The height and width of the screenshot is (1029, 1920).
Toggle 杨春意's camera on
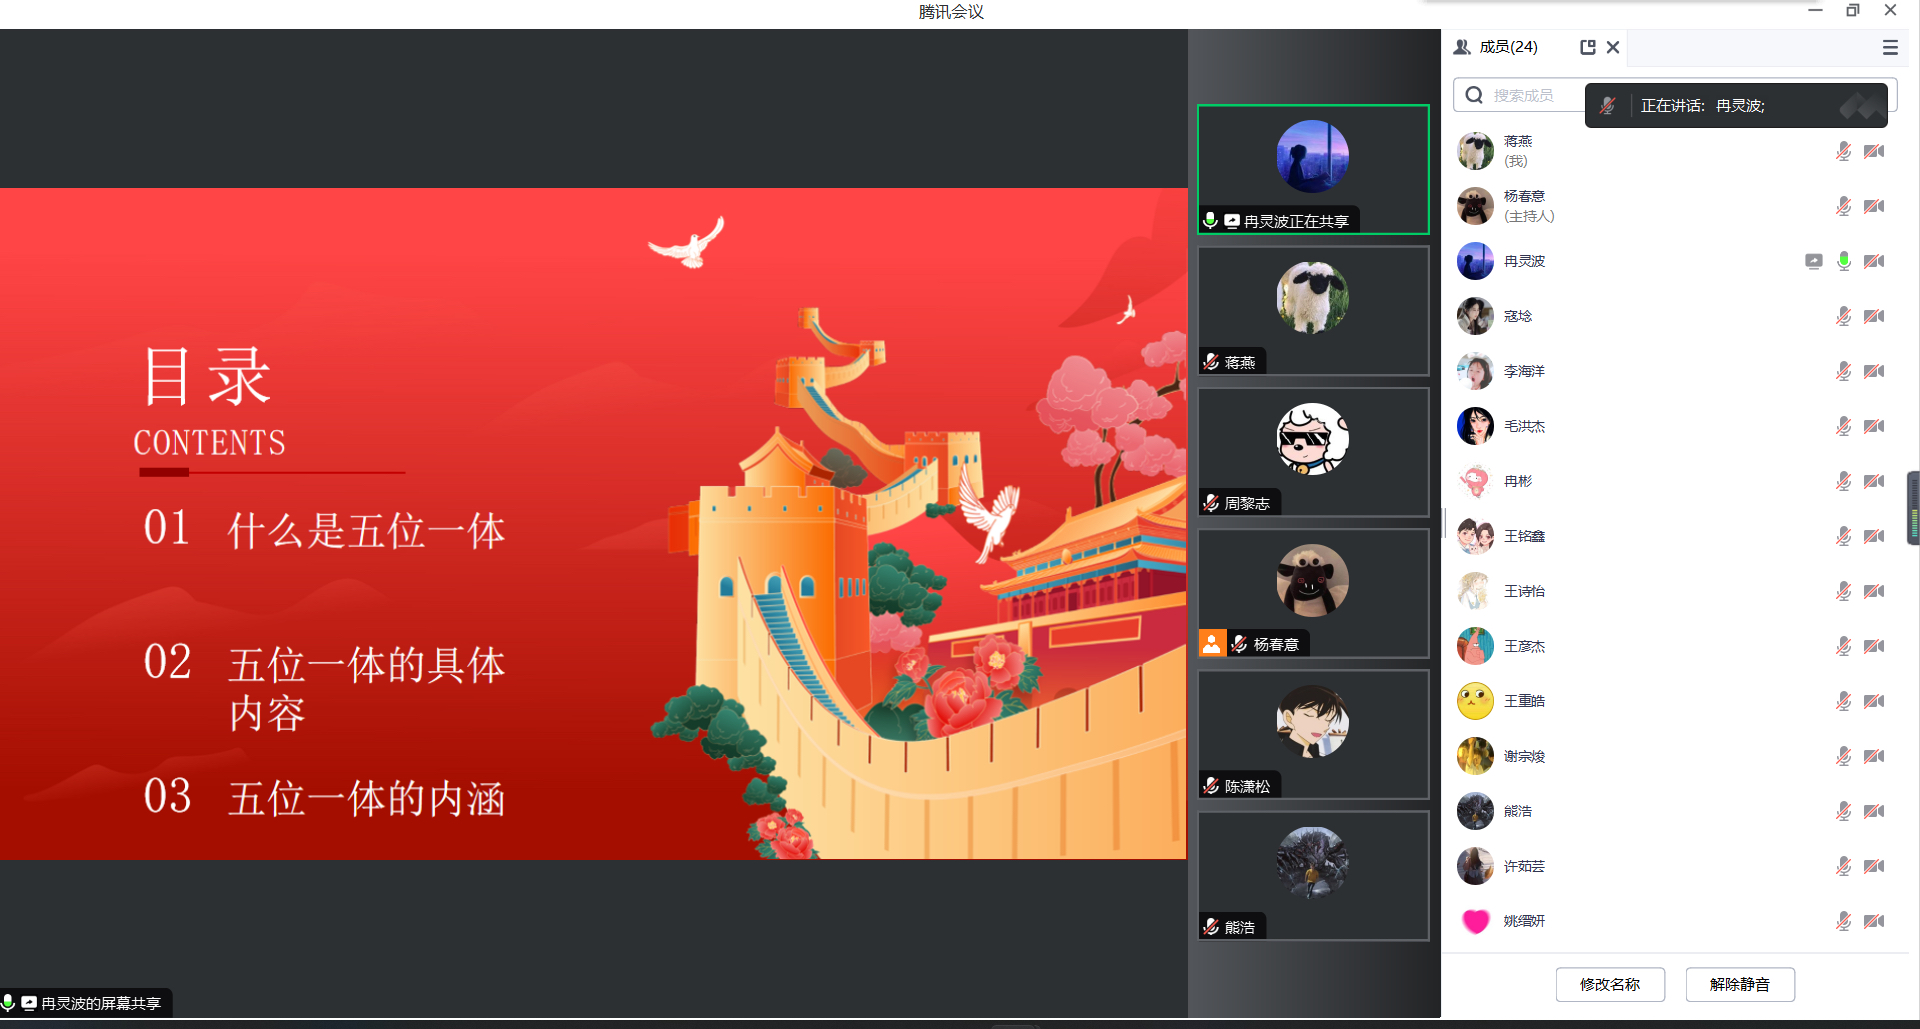pyautogui.click(x=1874, y=206)
